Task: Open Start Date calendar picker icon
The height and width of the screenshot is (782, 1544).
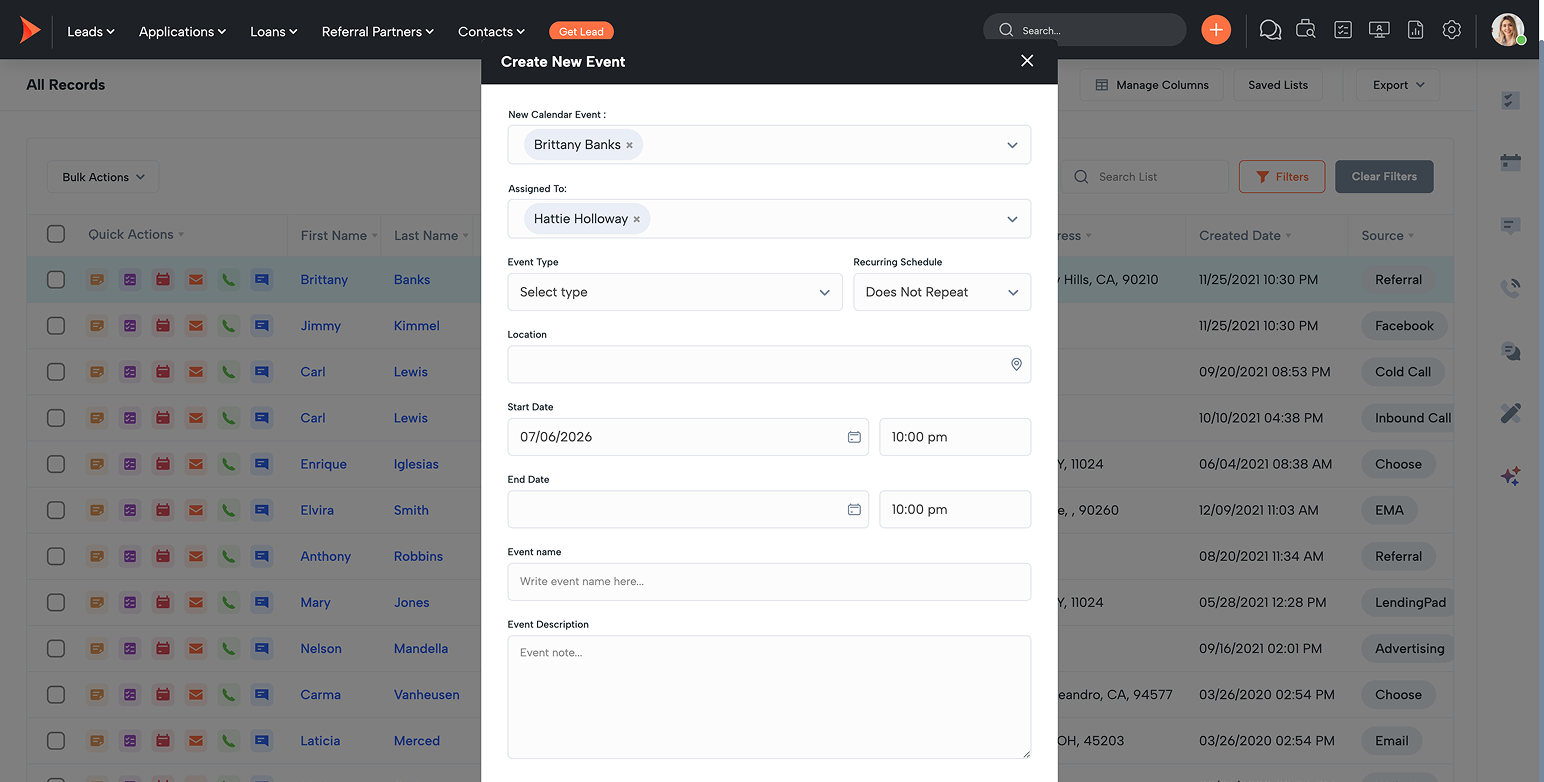Action: coord(854,437)
